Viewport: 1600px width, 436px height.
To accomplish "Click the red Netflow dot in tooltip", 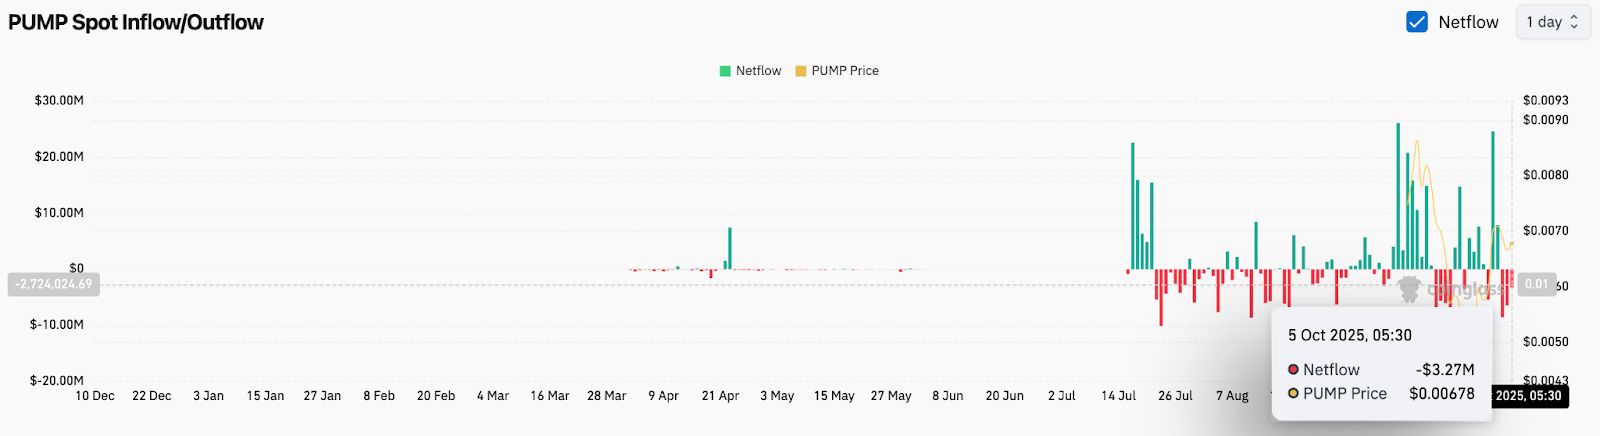I will (x=1293, y=370).
